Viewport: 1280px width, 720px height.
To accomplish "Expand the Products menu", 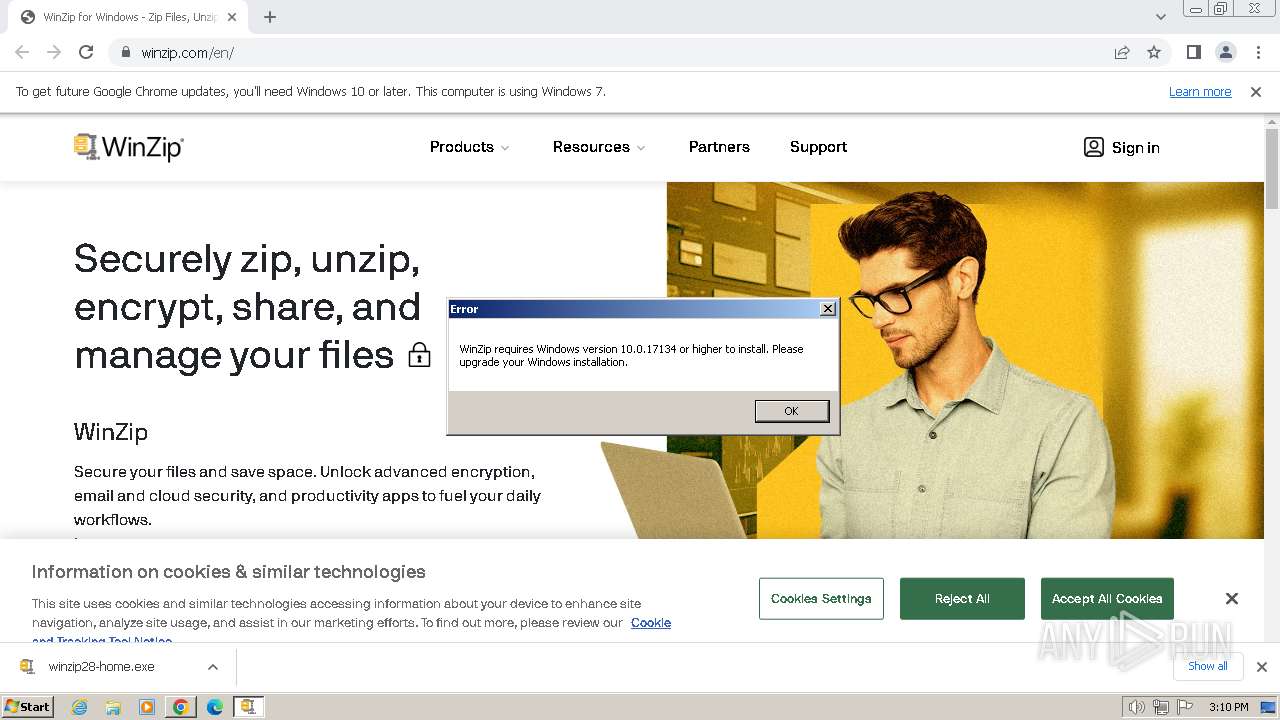I will [x=470, y=147].
